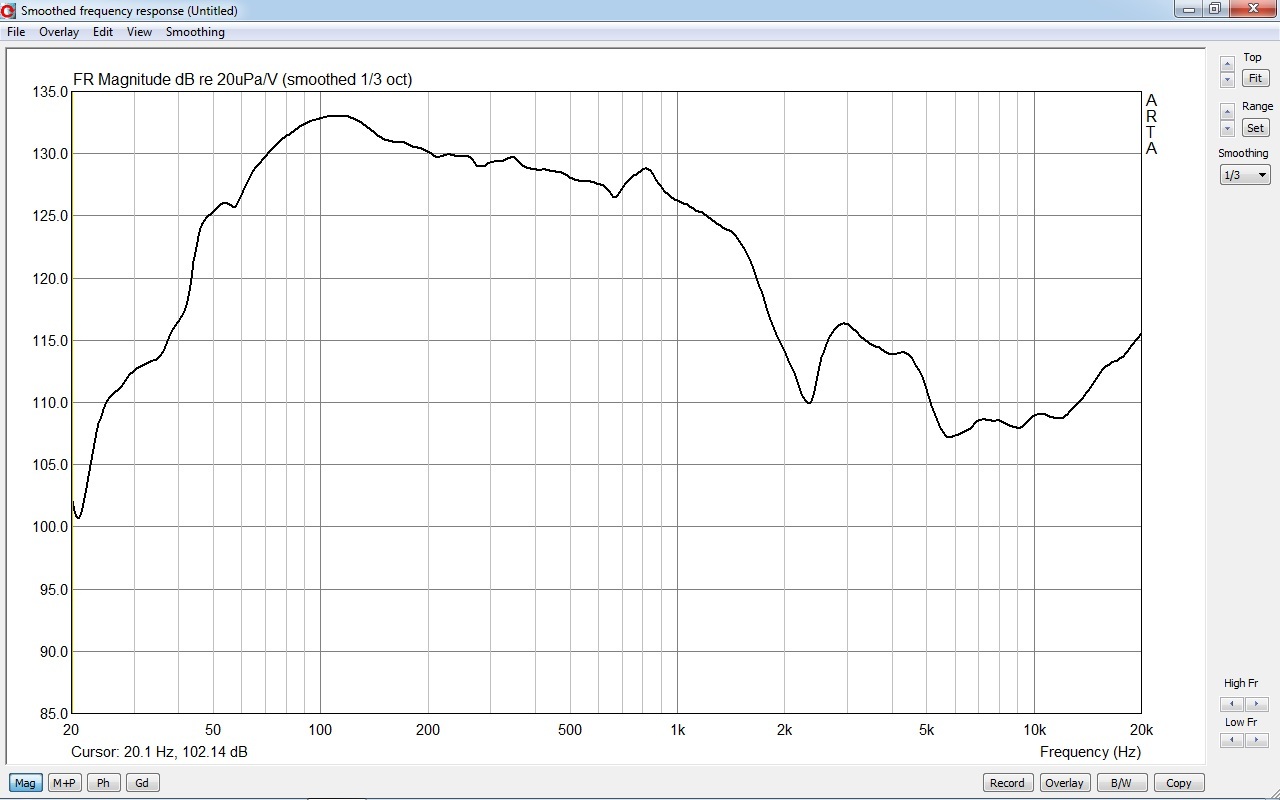Click the Set range button
1280x800 pixels.
[1255, 128]
